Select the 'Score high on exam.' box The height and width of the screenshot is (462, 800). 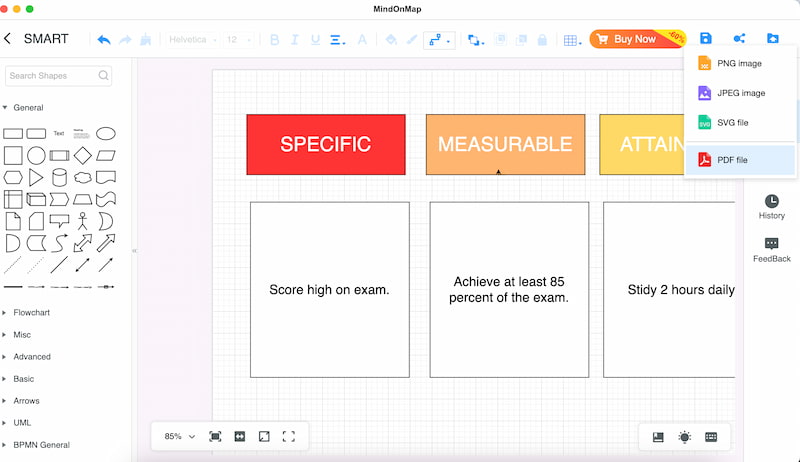click(x=330, y=290)
